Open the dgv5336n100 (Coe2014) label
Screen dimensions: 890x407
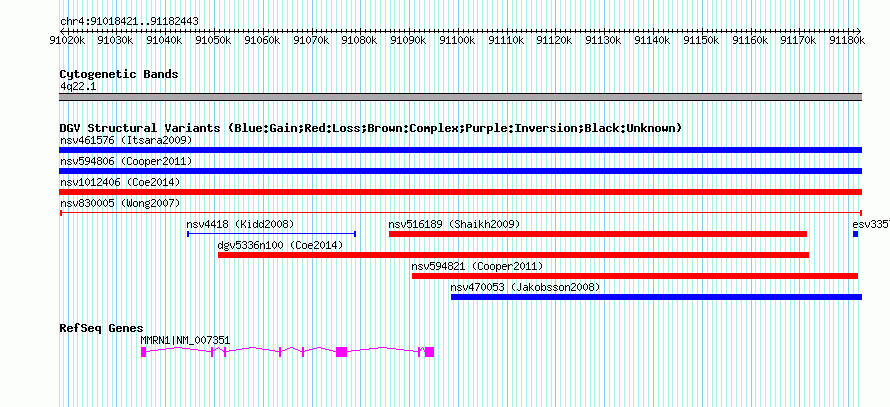coord(280,245)
